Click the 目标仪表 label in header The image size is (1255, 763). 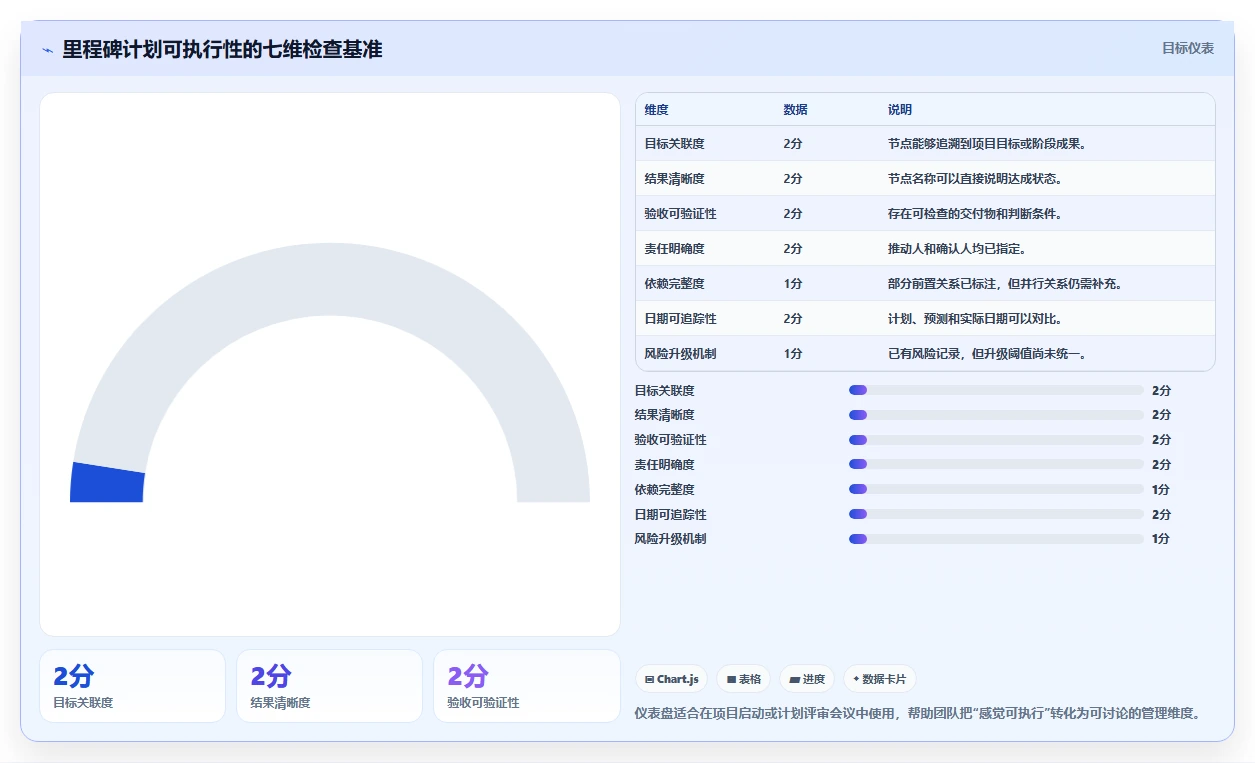point(1188,48)
